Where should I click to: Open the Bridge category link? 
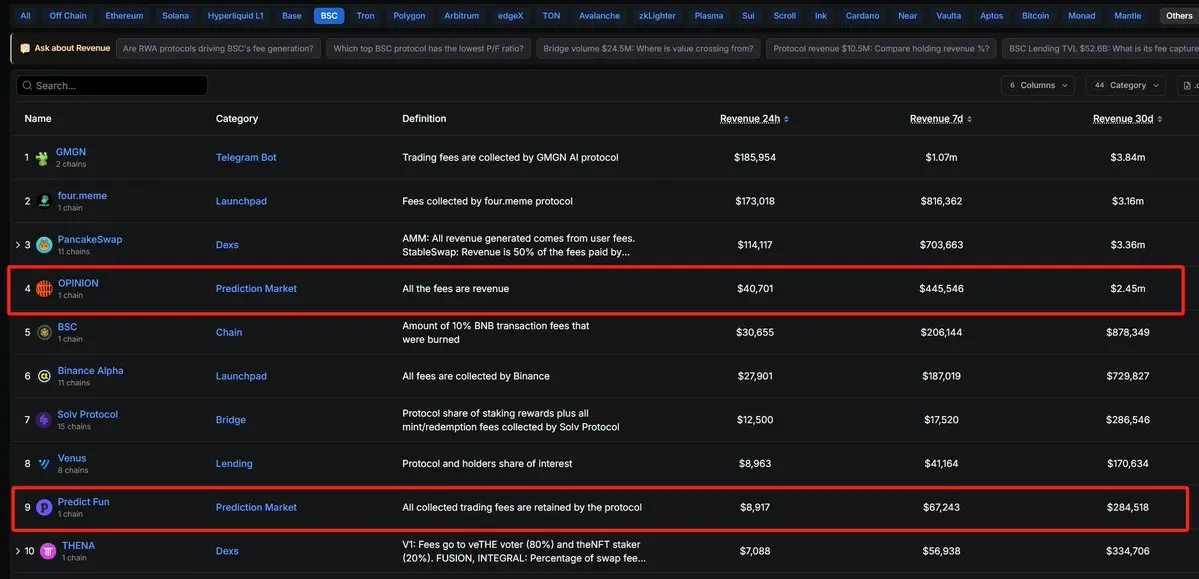coord(231,420)
